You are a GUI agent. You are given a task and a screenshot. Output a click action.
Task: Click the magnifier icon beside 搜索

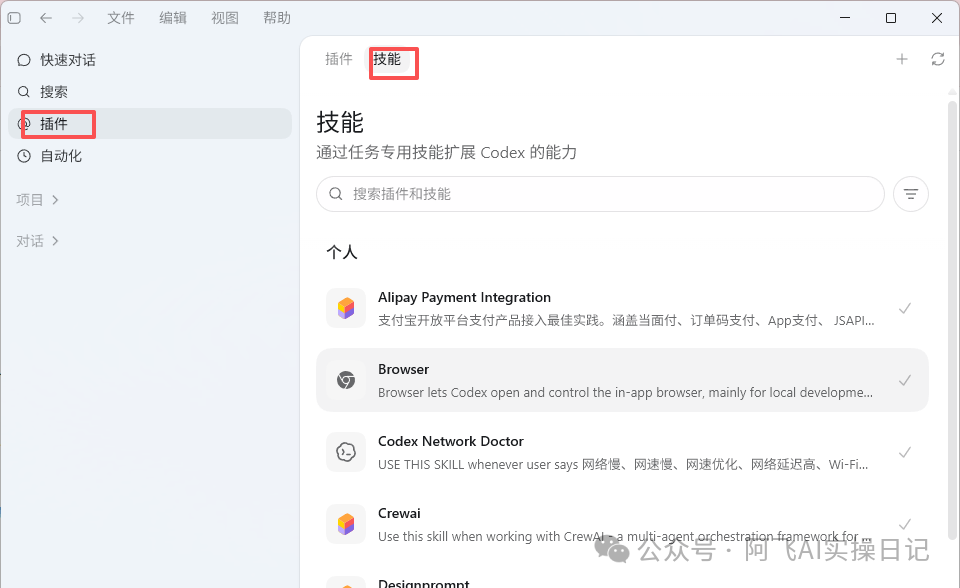[24, 92]
